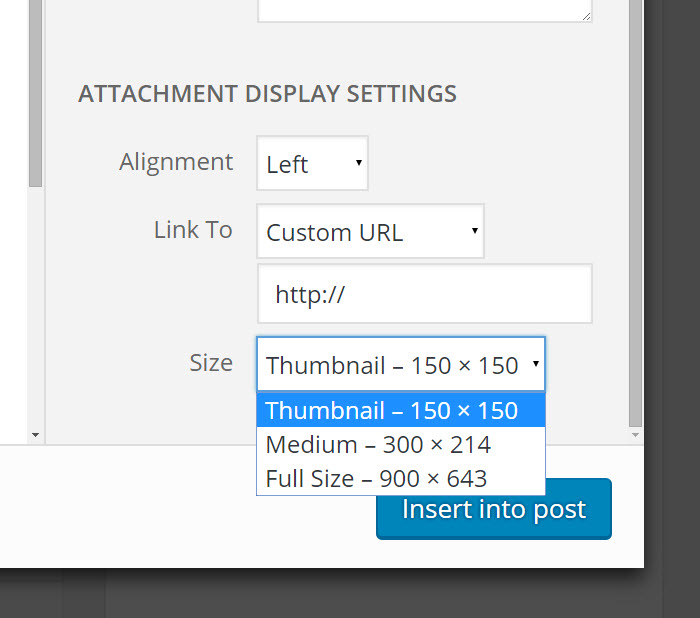Click the Link To field label
The image size is (700, 618).
click(193, 230)
